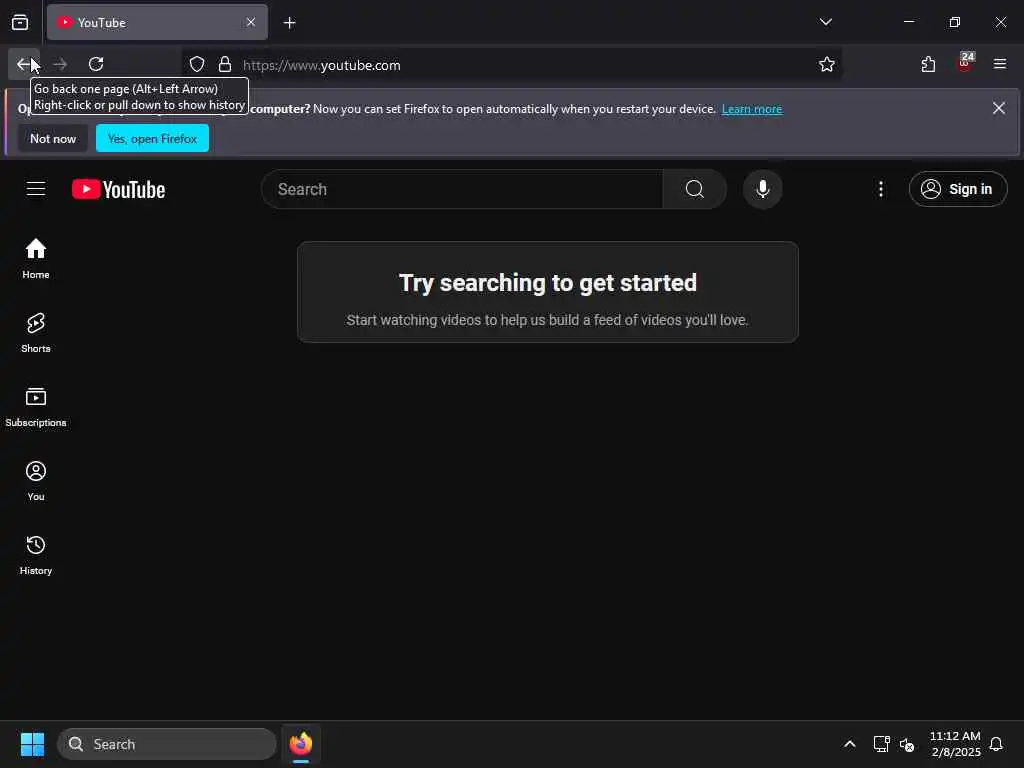This screenshot has width=1024, height=768.
Task: Open extension with 24 badge
Action: coord(965,63)
